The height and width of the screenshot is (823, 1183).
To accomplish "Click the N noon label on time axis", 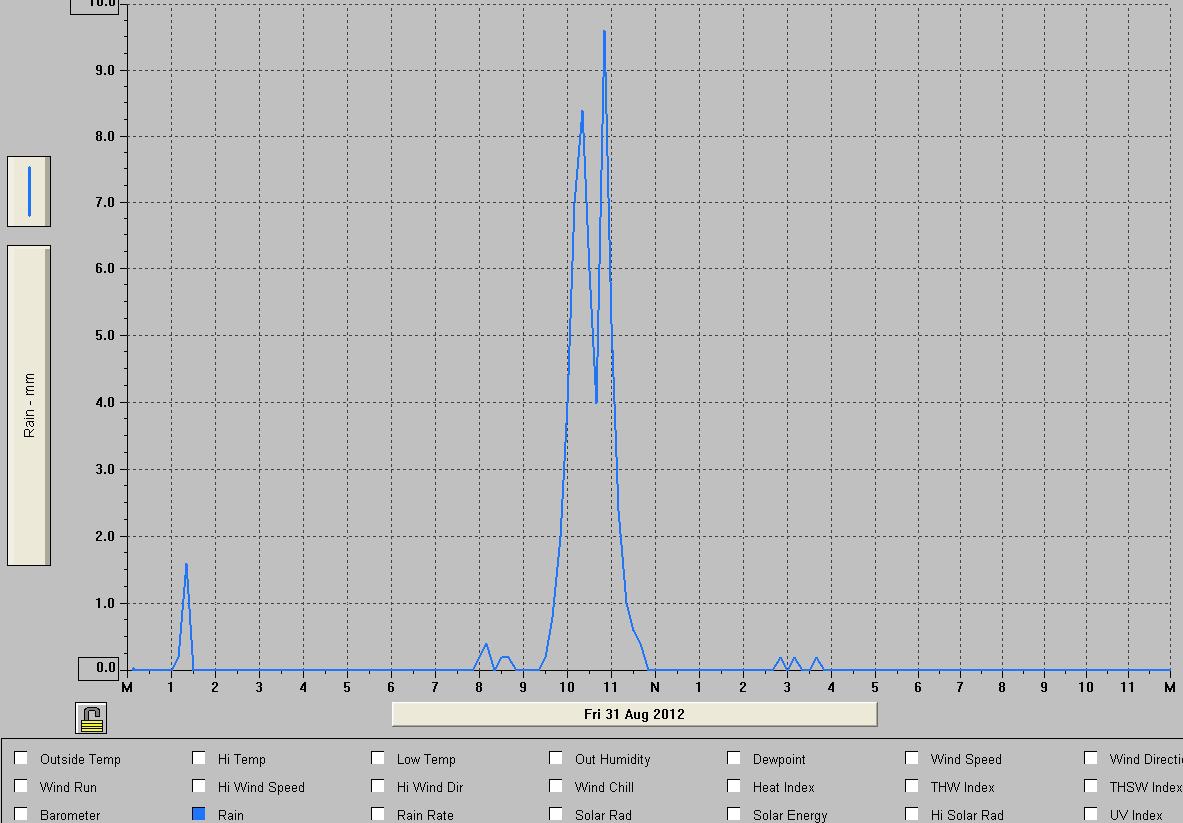I will (655, 687).
